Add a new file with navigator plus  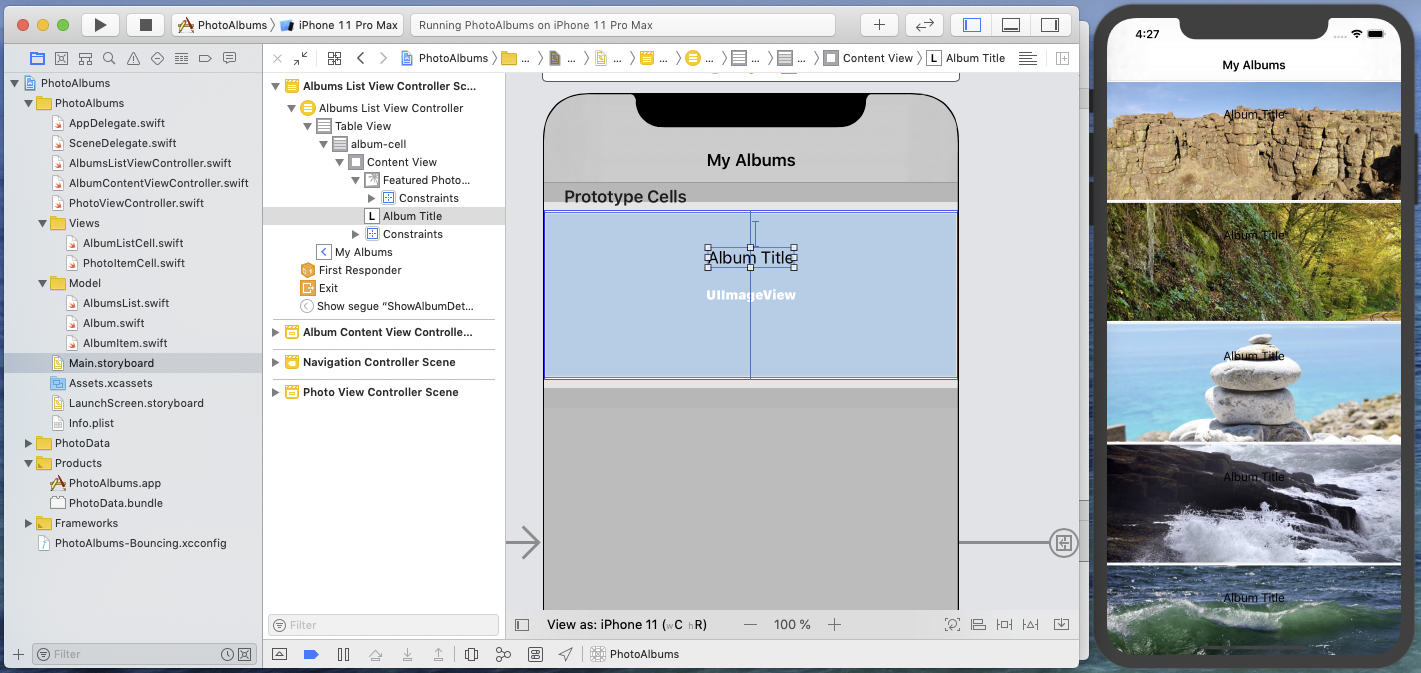[17, 654]
